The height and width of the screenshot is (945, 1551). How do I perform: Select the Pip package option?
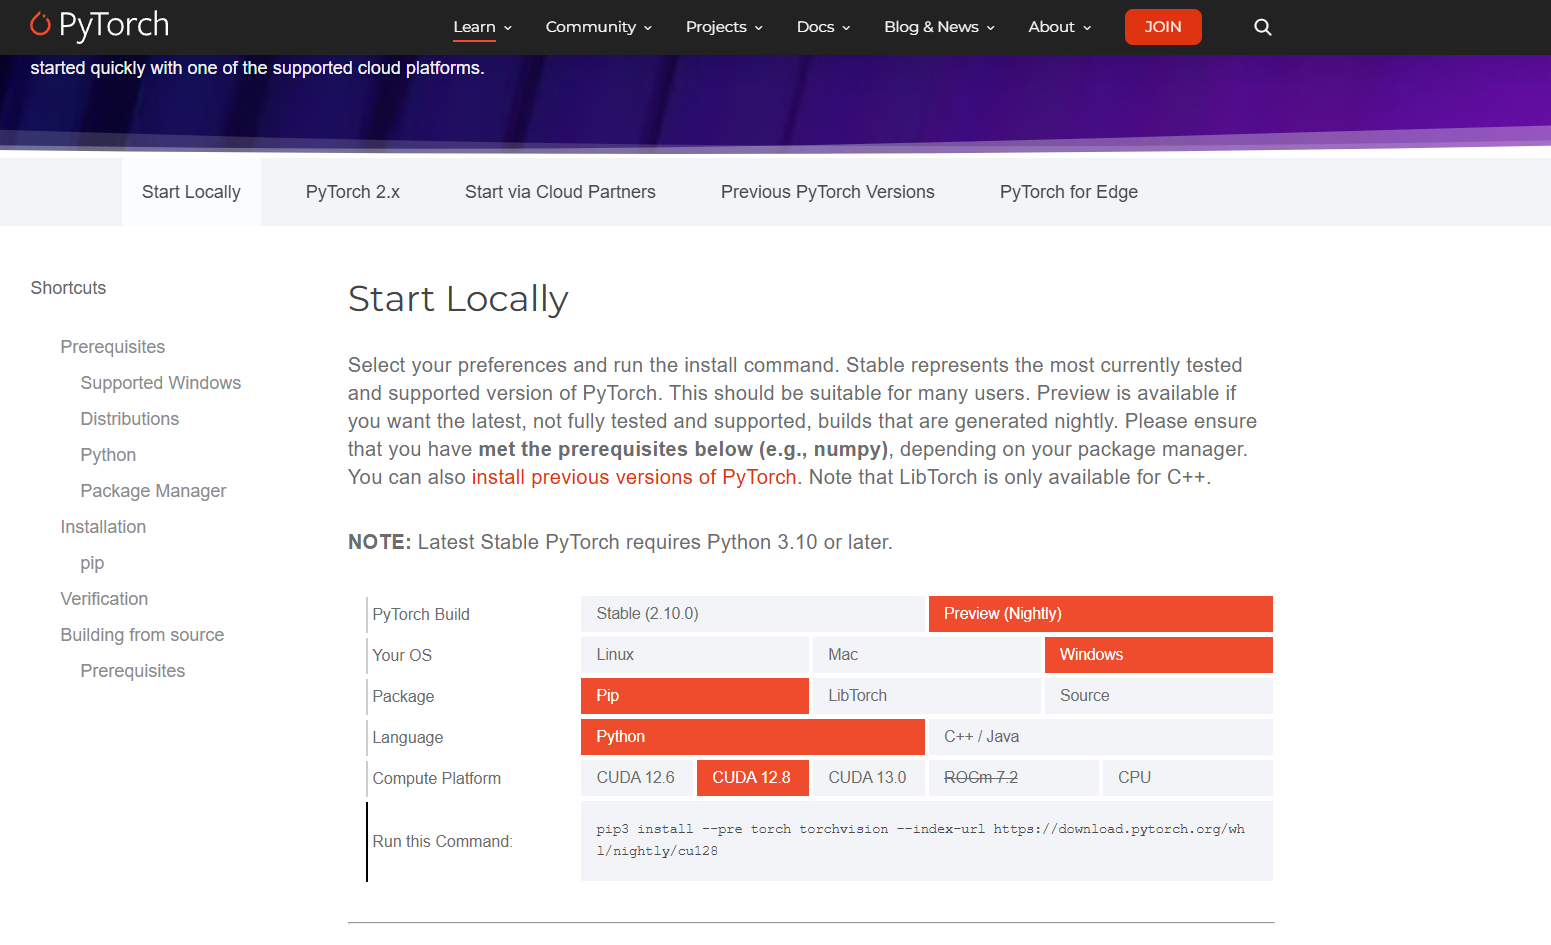click(695, 696)
